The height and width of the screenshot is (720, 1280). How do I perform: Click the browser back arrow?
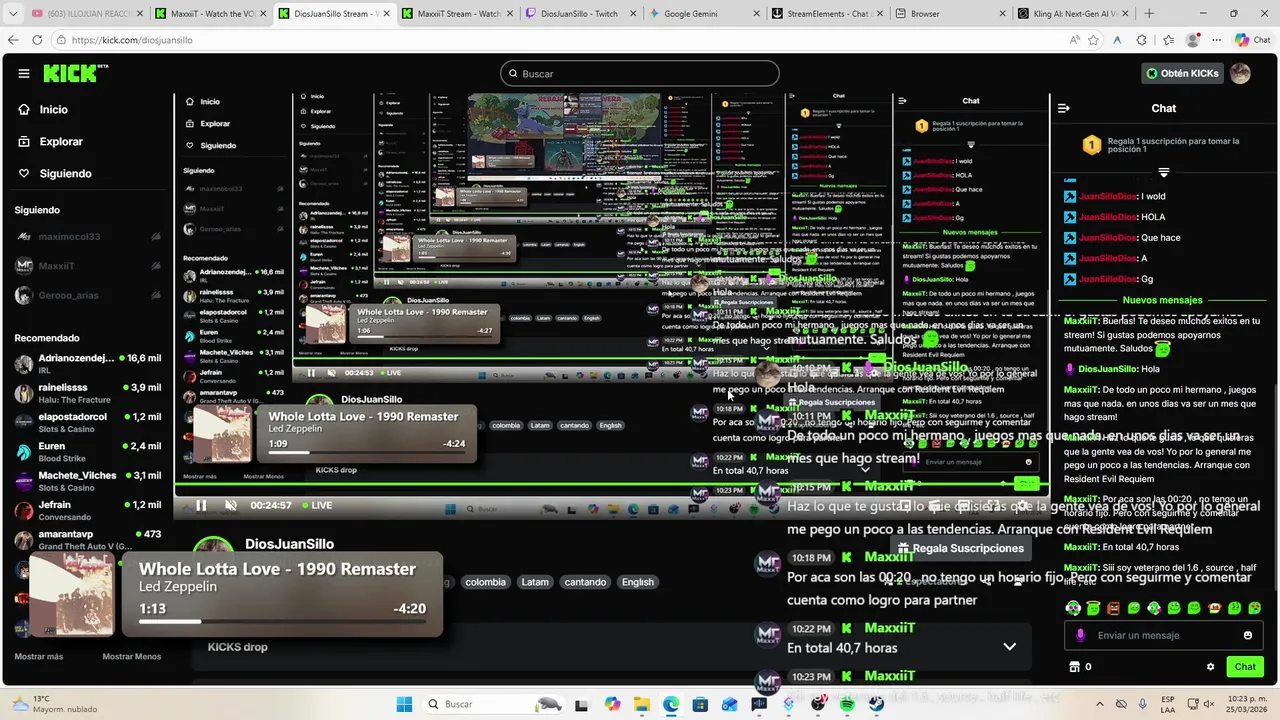point(13,40)
